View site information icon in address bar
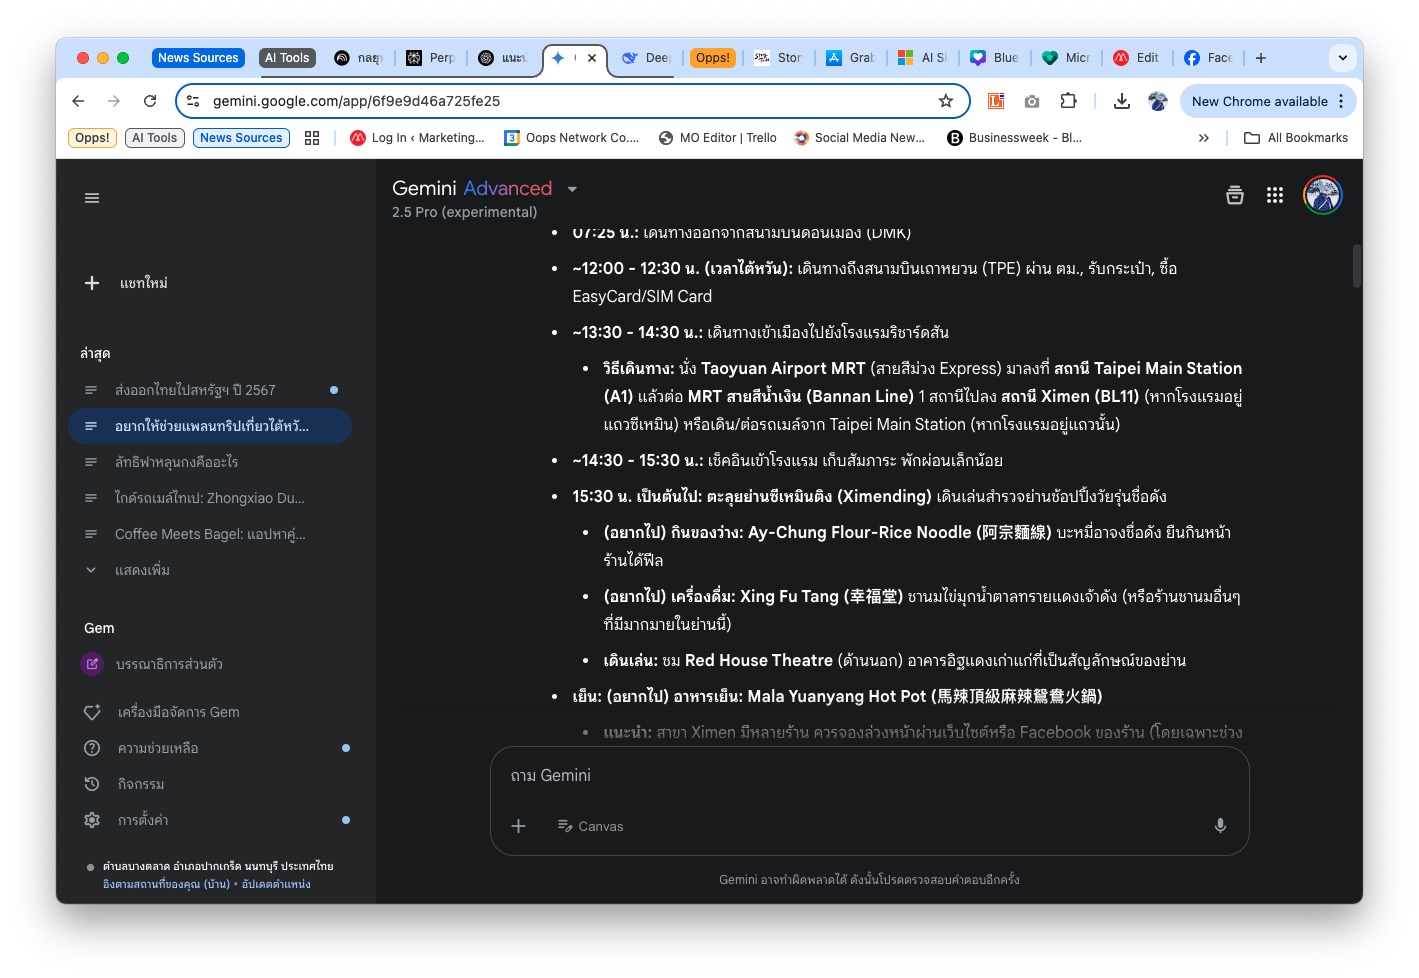 [194, 101]
